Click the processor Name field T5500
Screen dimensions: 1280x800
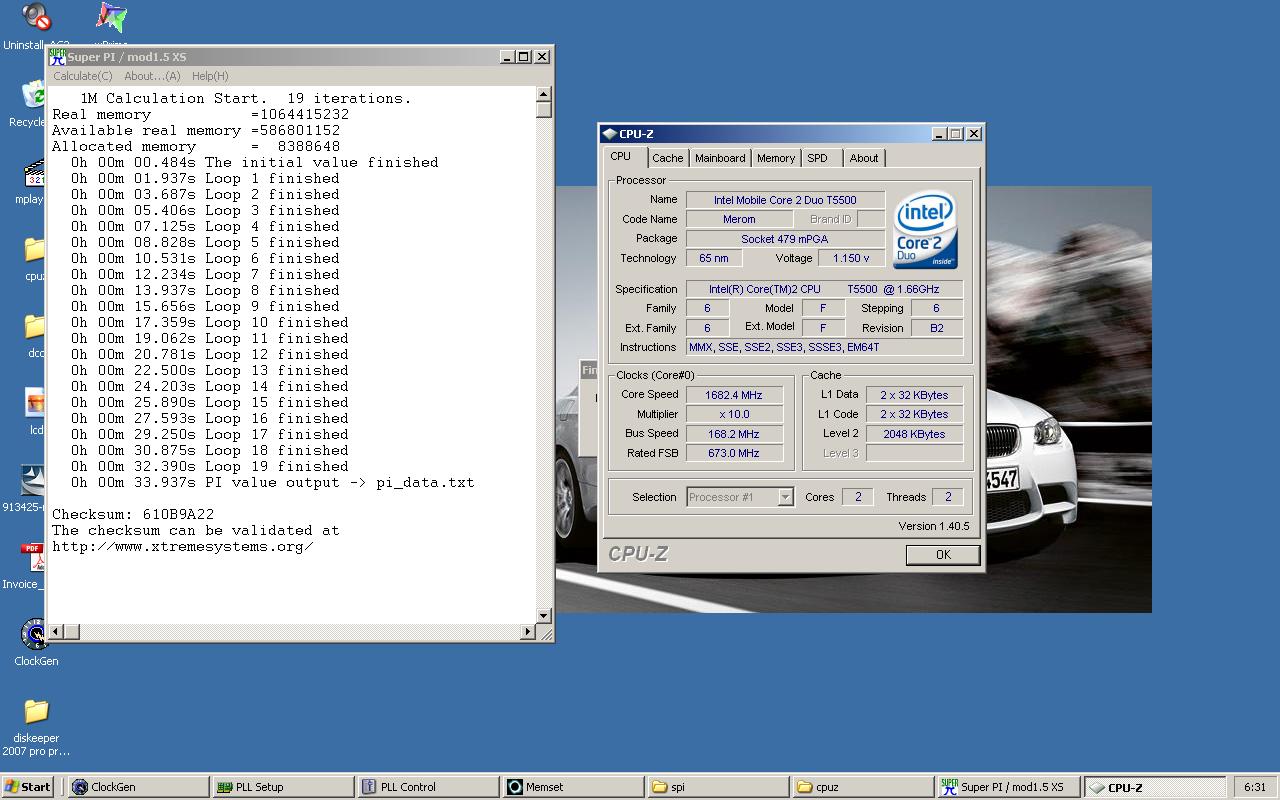click(x=785, y=200)
